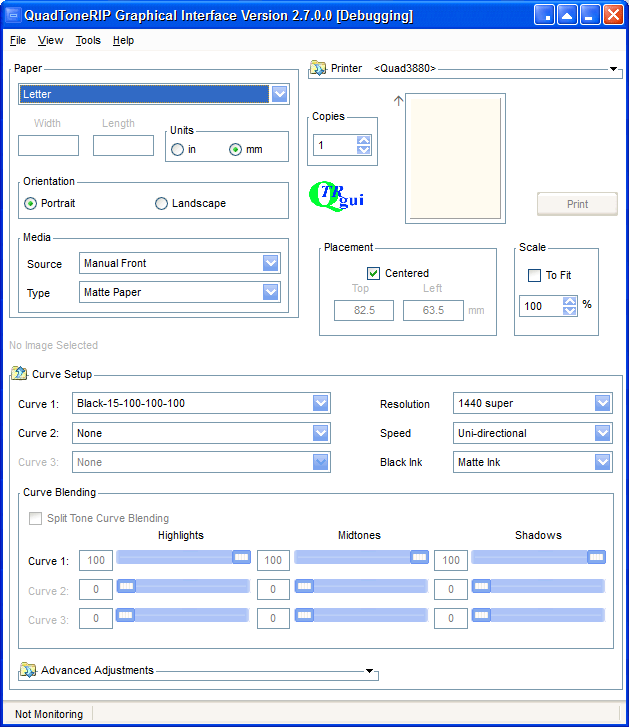Increase the Copies count with up arrow
629x727 pixels.
(364, 140)
